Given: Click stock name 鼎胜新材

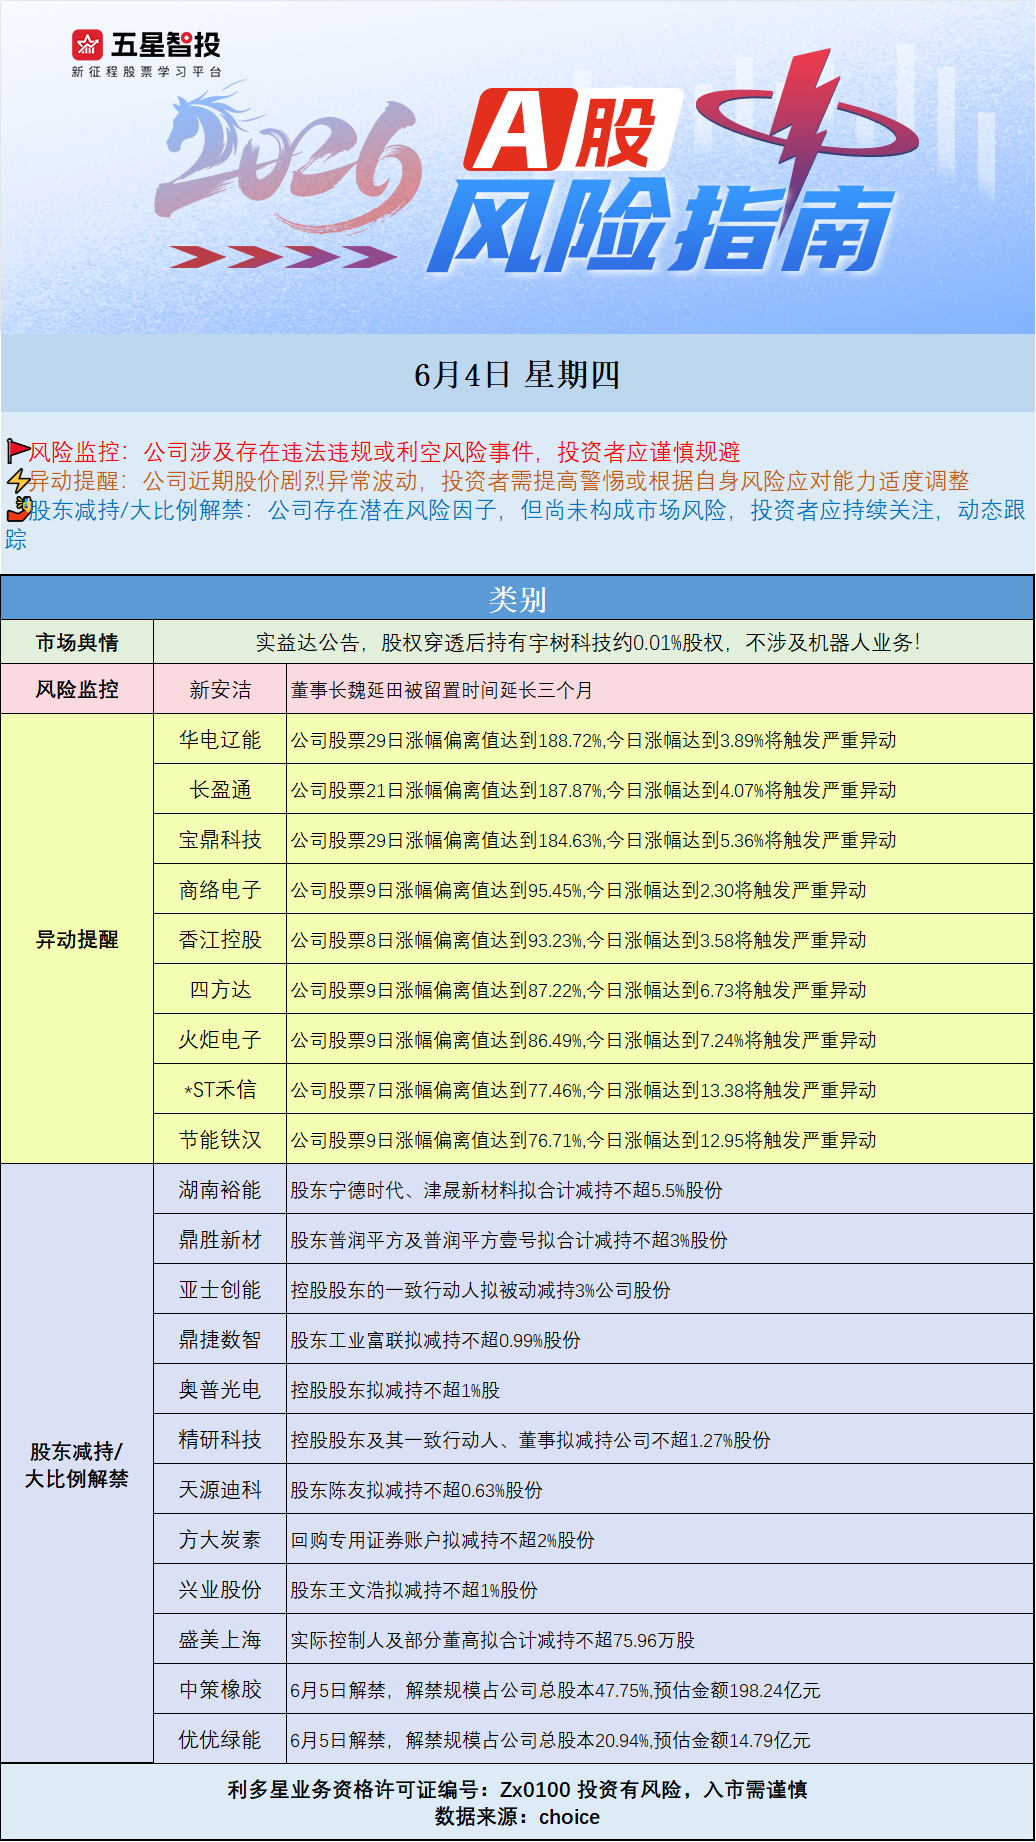Looking at the screenshot, I should (220, 1239).
